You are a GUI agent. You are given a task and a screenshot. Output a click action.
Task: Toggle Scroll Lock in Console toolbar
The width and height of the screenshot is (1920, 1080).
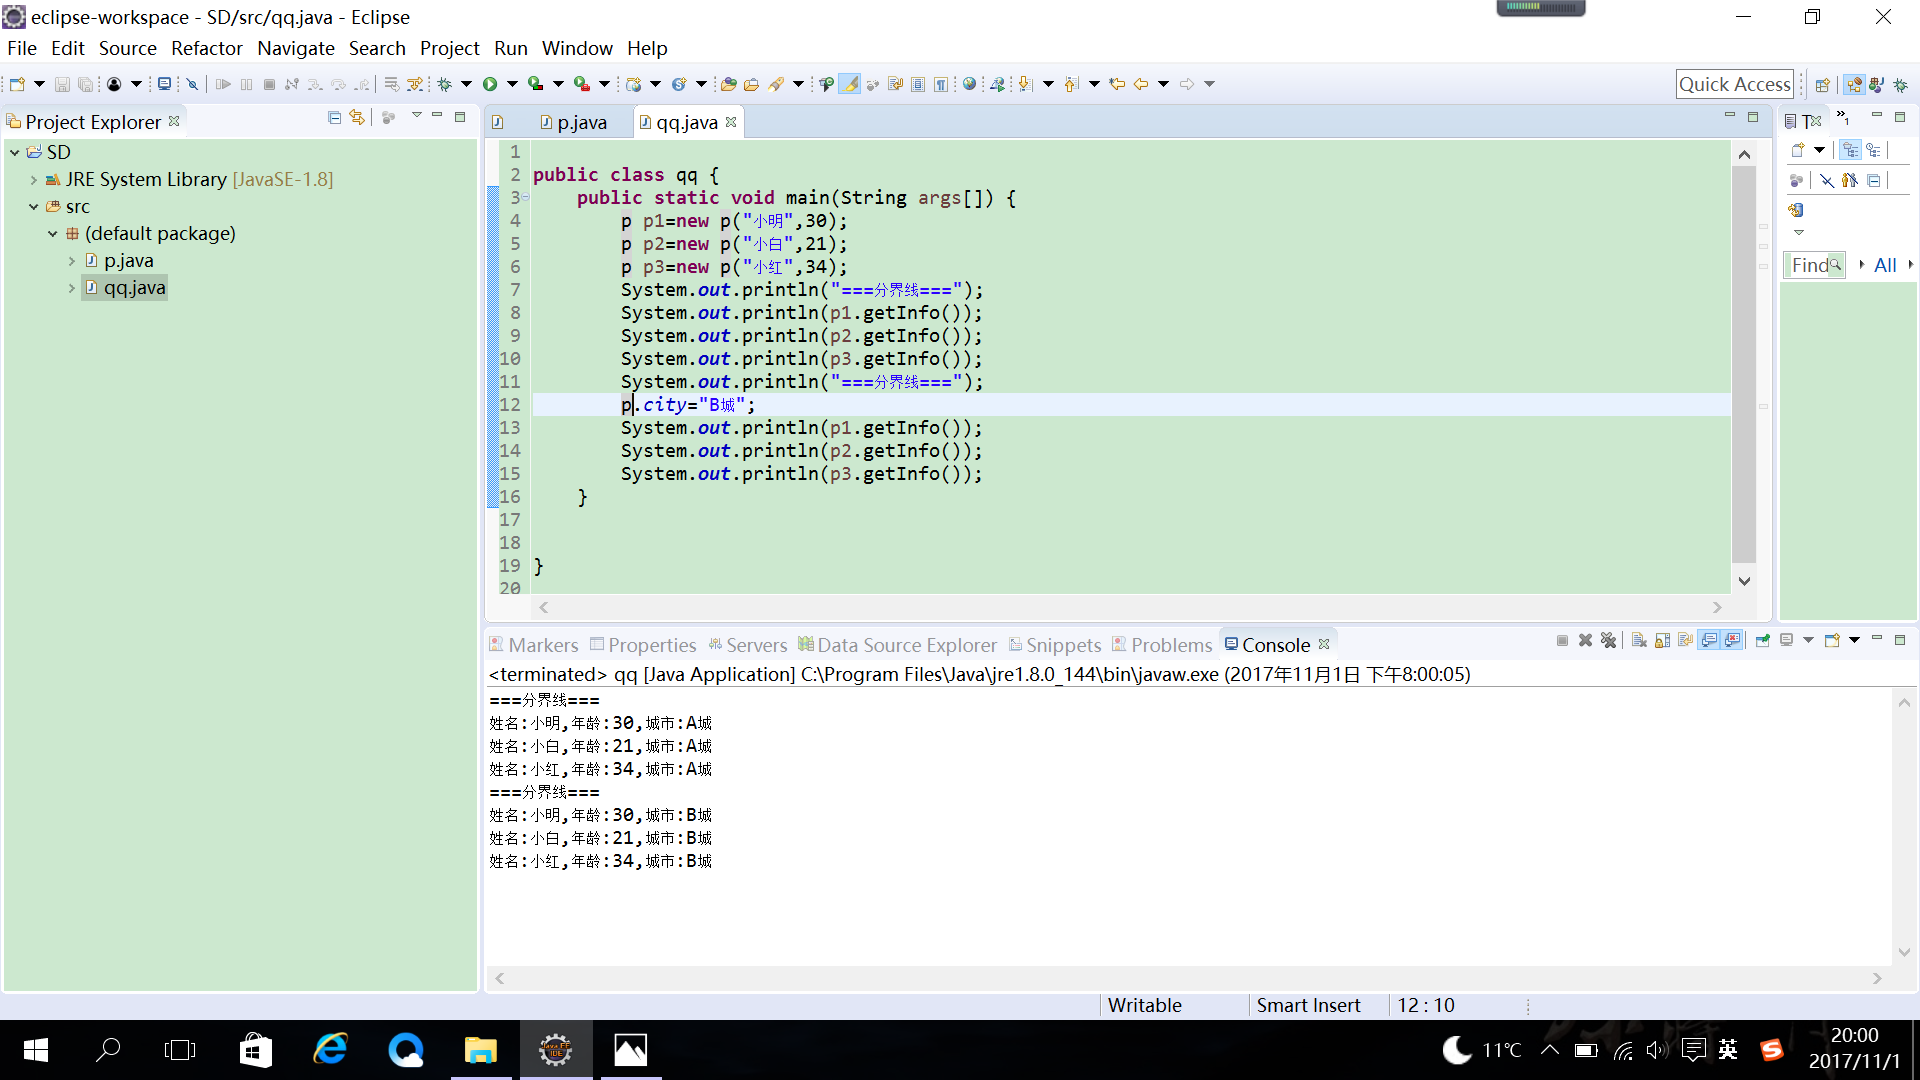tap(1662, 641)
